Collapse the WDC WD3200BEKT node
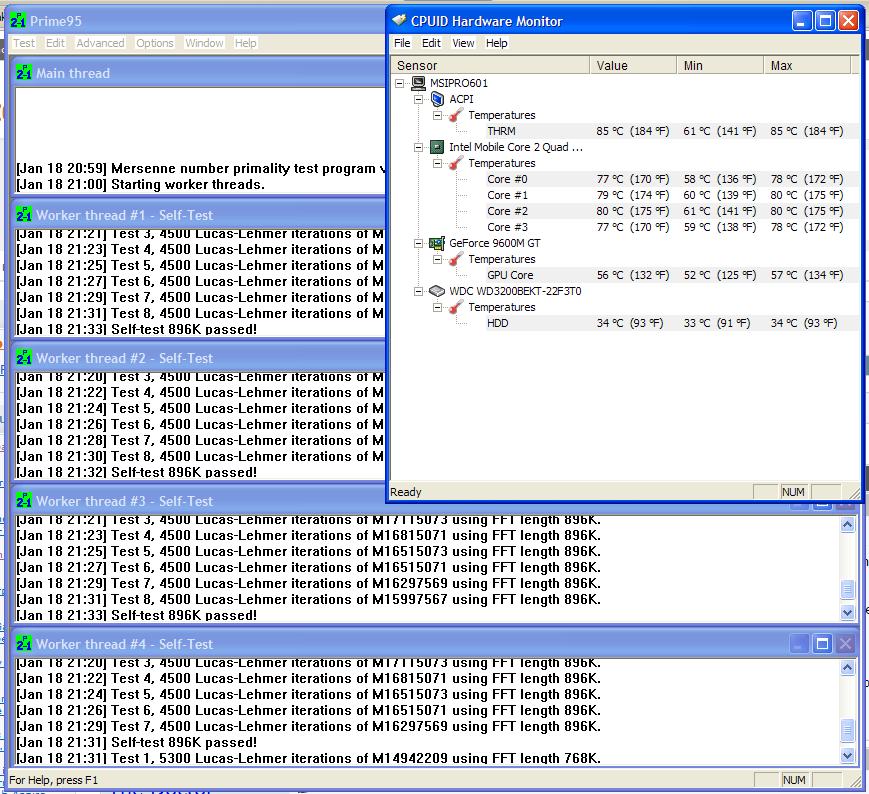This screenshot has width=869, height=794. (x=418, y=291)
